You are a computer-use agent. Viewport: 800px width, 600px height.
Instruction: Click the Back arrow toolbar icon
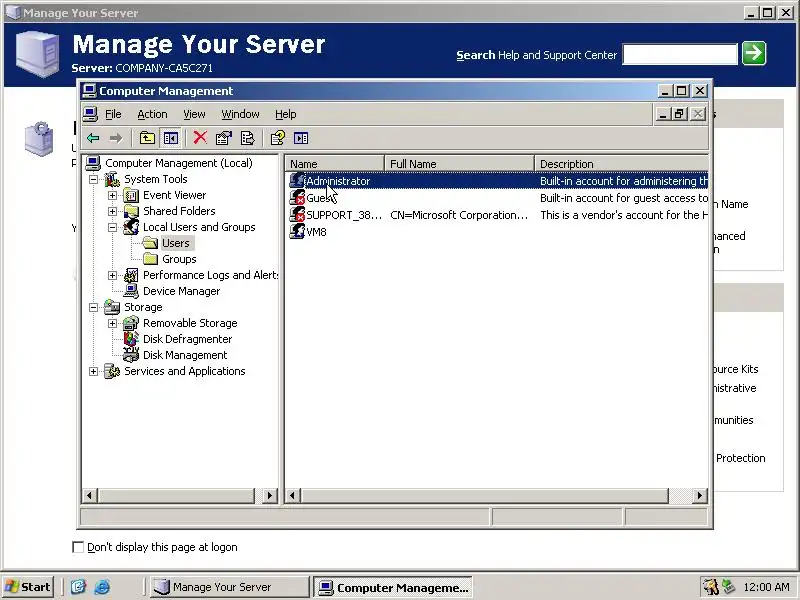click(93, 138)
